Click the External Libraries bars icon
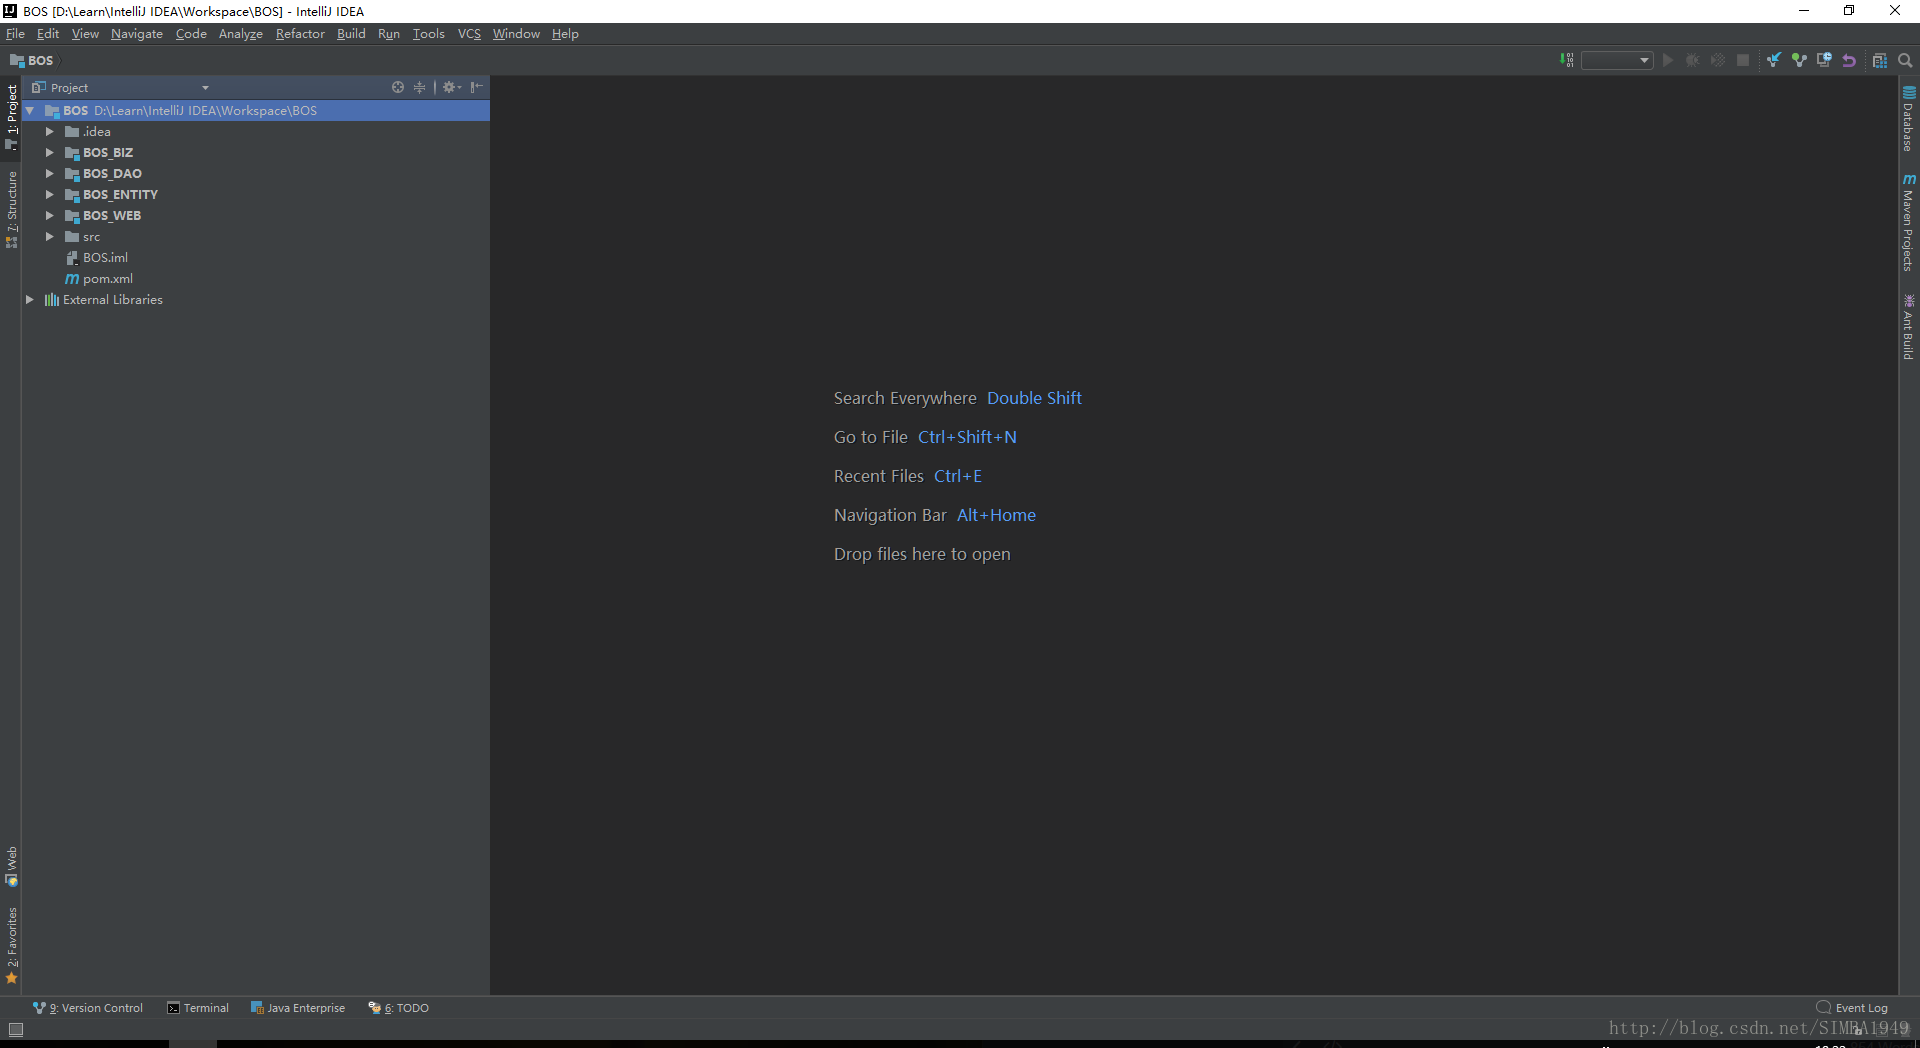The height and width of the screenshot is (1048, 1920). pos(52,300)
